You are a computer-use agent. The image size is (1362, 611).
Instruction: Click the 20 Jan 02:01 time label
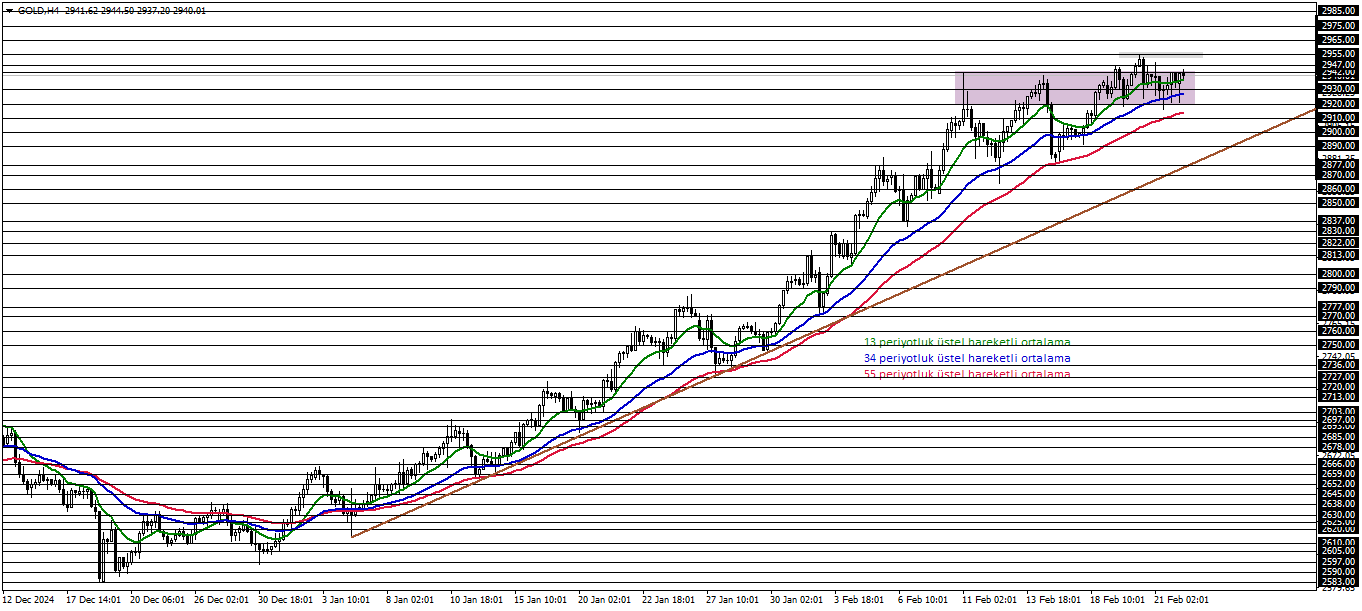(605, 600)
